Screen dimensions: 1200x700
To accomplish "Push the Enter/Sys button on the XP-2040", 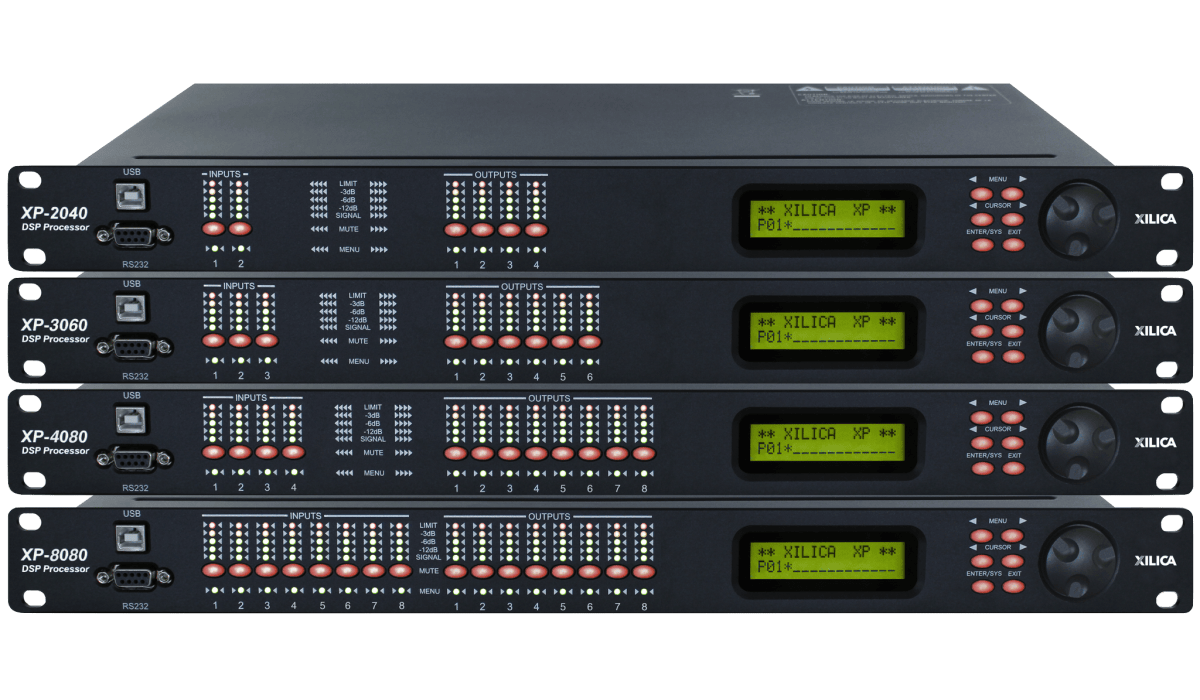I will 982,244.
